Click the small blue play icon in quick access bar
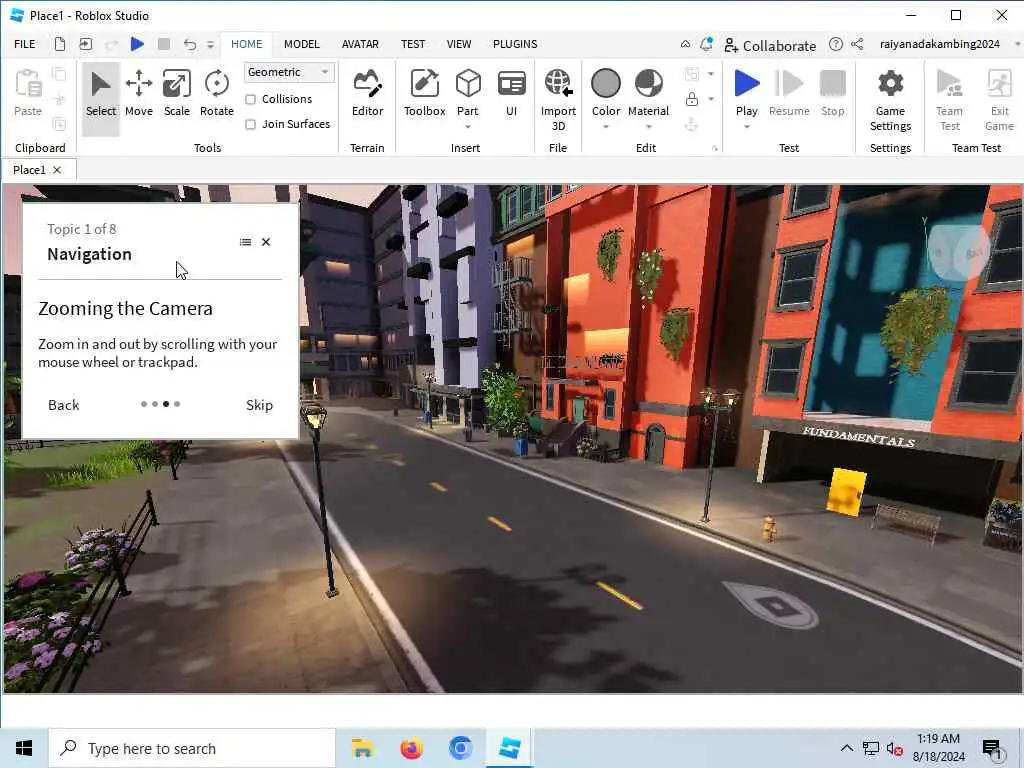This screenshot has width=1024, height=768. click(x=137, y=44)
